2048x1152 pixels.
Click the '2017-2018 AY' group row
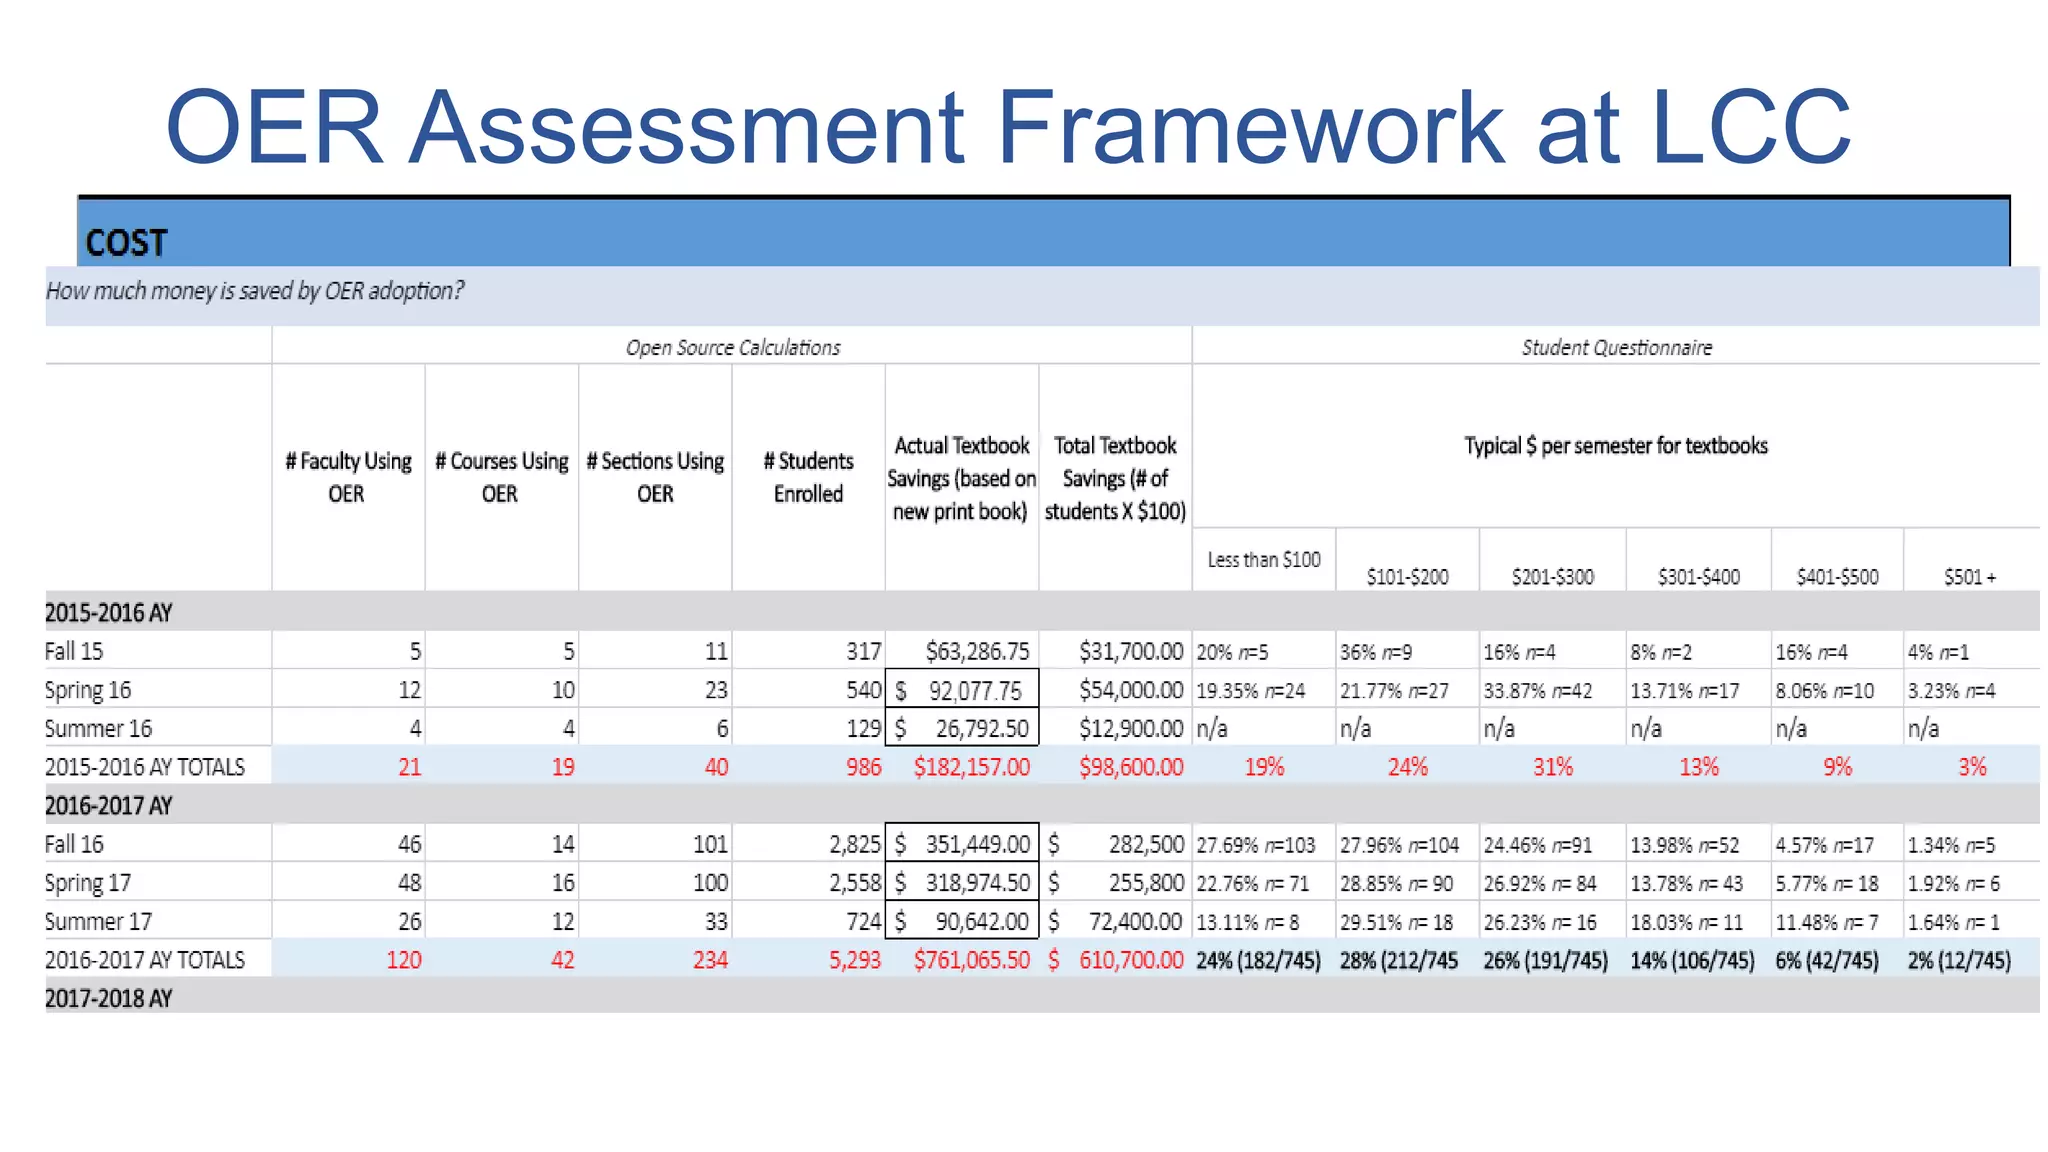1042,997
